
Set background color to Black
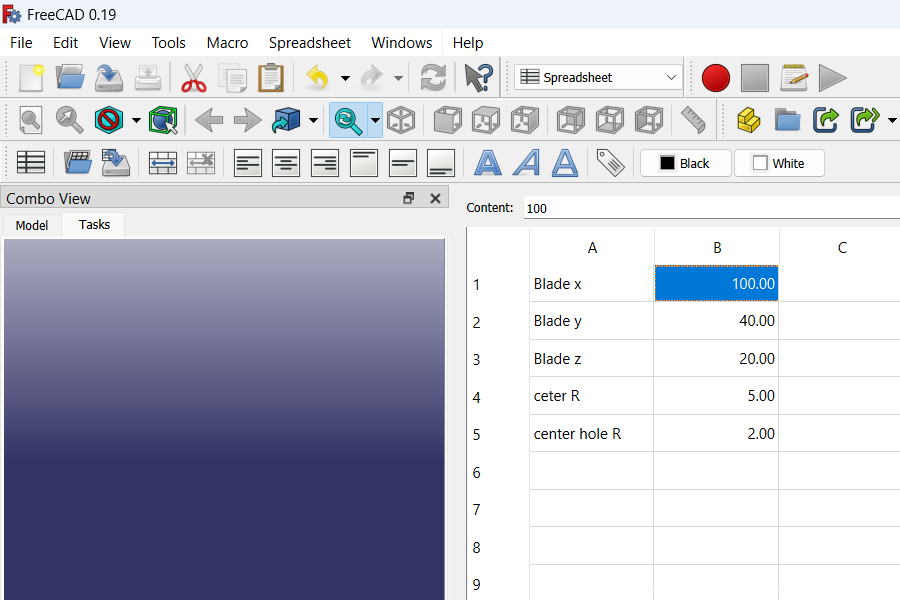[x=685, y=162]
